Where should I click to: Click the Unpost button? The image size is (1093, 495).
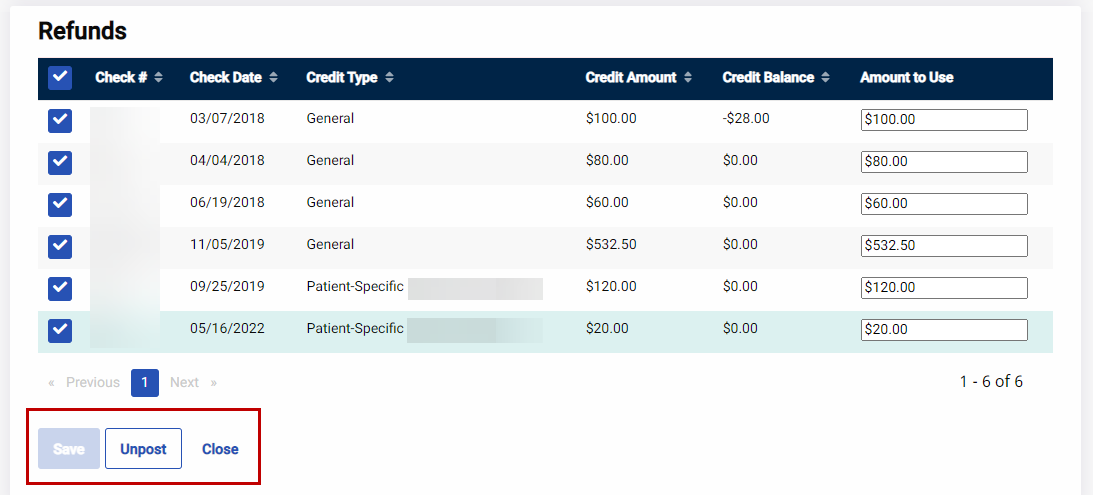(143, 449)
